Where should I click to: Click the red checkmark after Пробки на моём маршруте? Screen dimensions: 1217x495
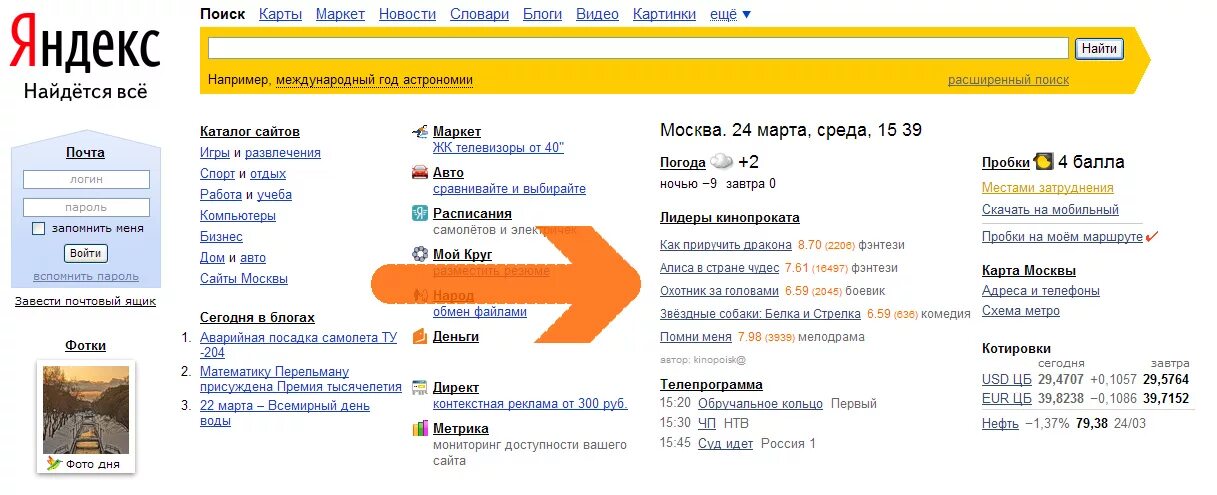[x=1152, y=237]
